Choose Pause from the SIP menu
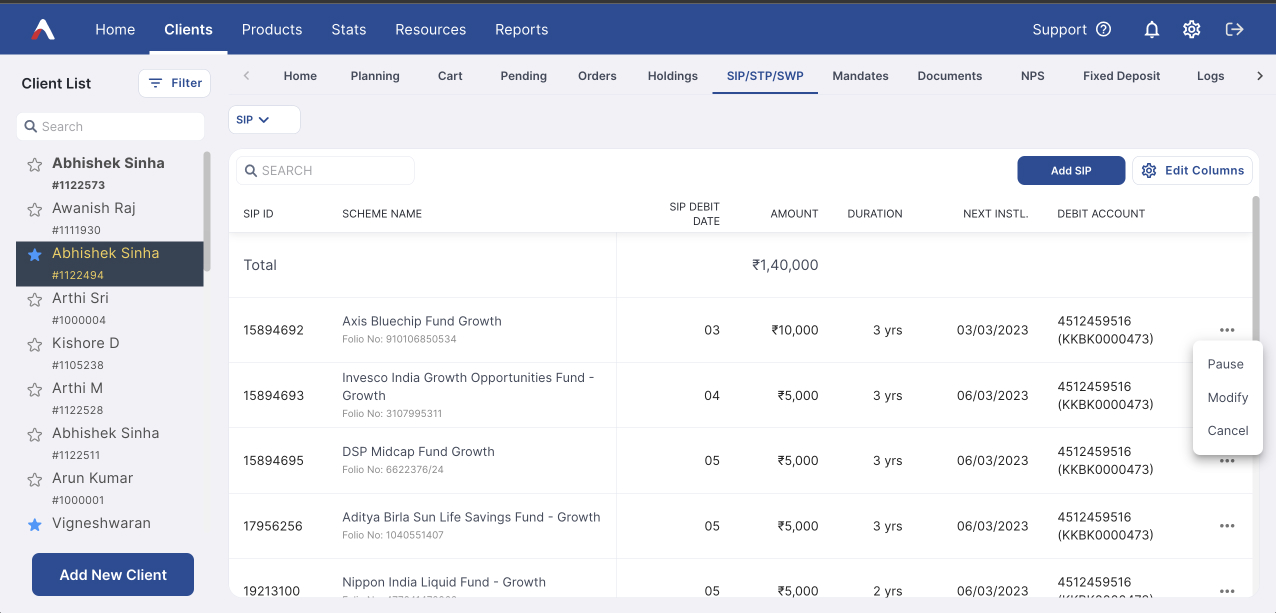The height and width of the screenshot is (613, 1276). point(1226,364)
